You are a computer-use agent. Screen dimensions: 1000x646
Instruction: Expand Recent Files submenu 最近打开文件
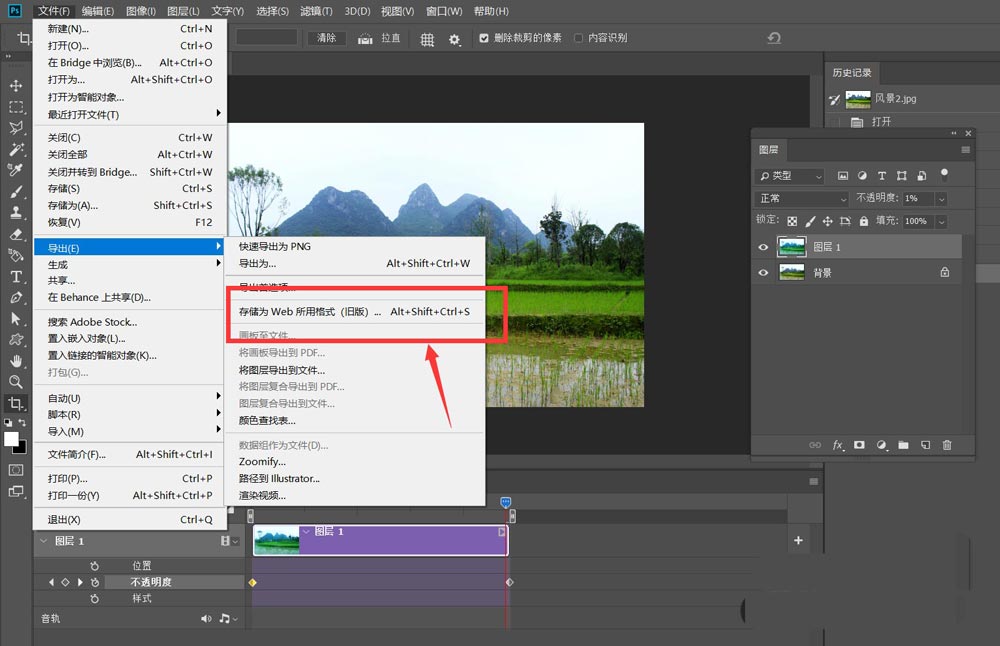(129, 115)
